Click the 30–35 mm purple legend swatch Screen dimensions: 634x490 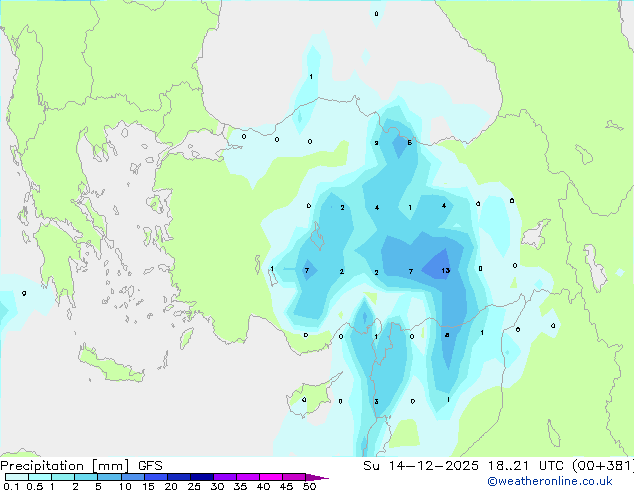pyautogui.click(x=224, y=477)
